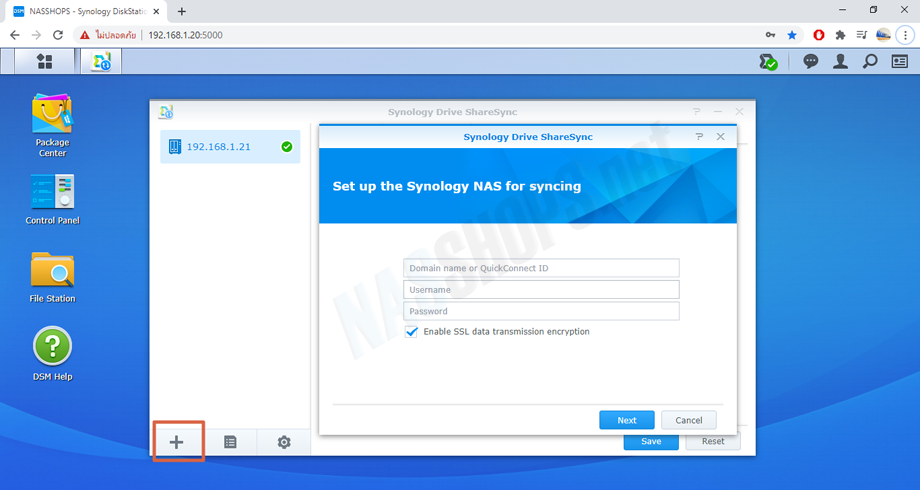The image size is (920, 490).
Task: Open the notifications speech bubble icon
Action: 811,61
